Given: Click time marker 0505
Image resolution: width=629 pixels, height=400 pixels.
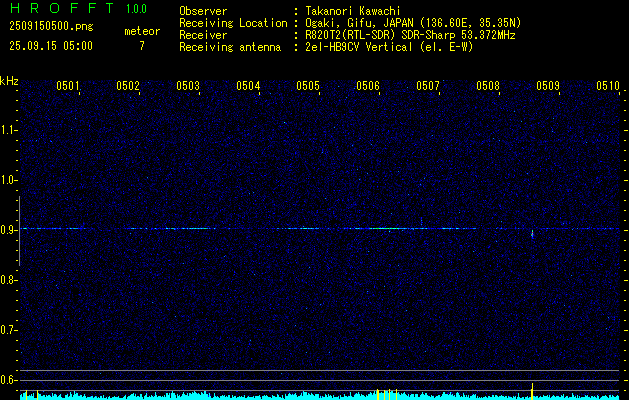Looking at the screenshot, I should 308,86.
